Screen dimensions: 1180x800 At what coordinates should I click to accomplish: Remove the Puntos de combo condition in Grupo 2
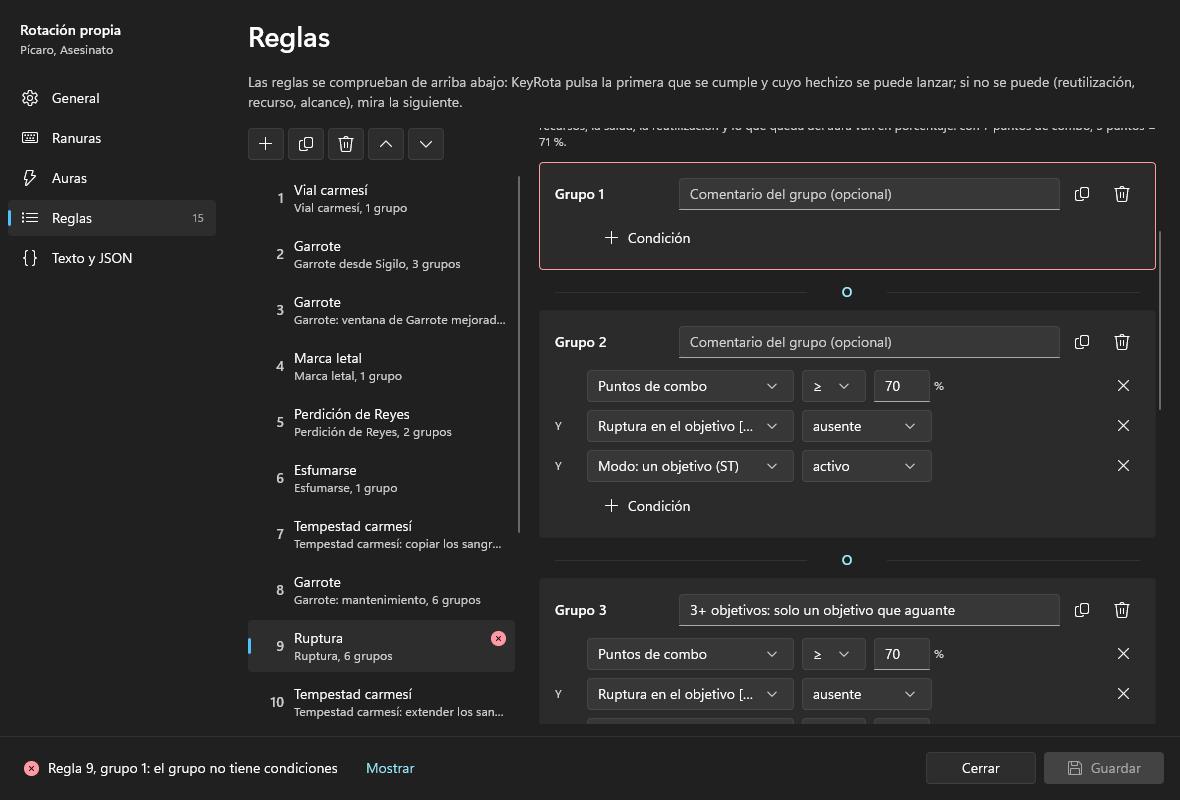tap(1123, 386)
